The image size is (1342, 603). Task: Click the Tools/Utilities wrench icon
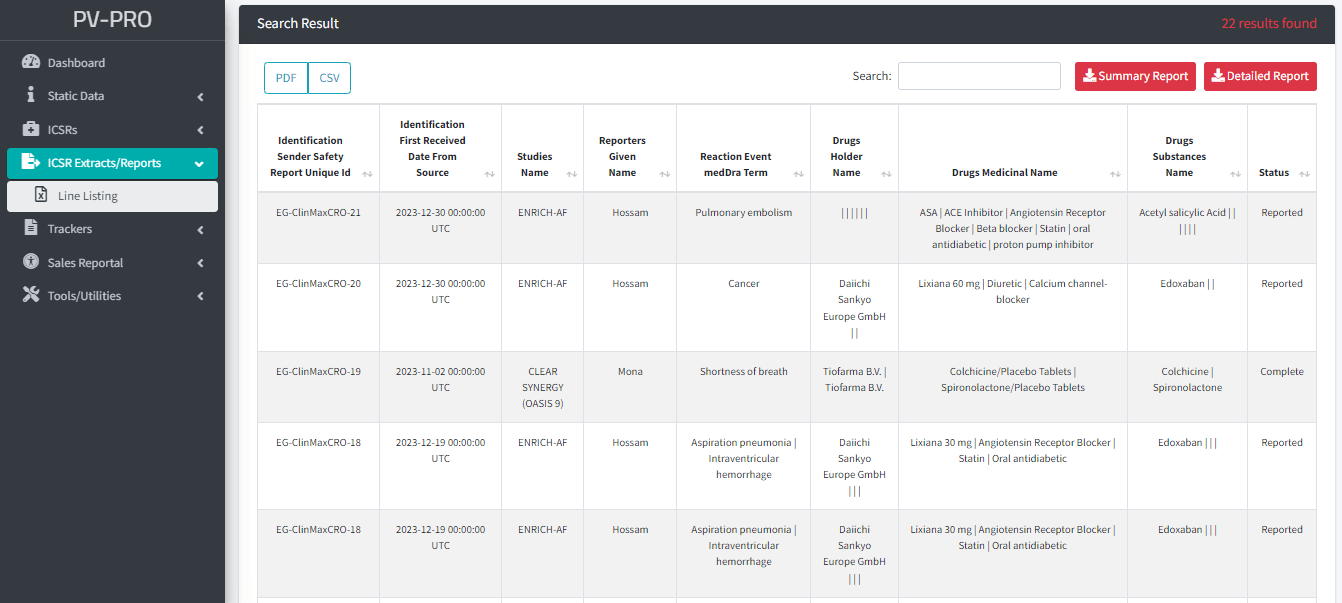[x=30, y=295]
